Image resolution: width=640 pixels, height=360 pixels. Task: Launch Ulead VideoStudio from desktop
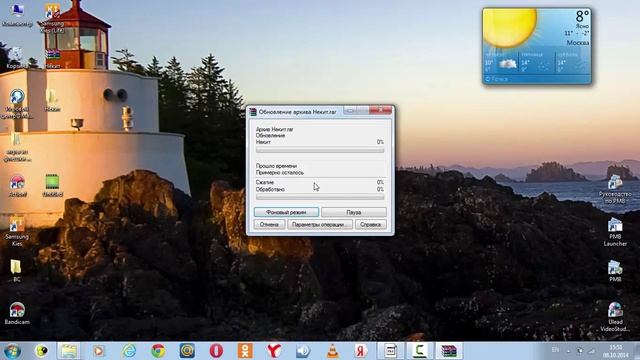point(615,317)
